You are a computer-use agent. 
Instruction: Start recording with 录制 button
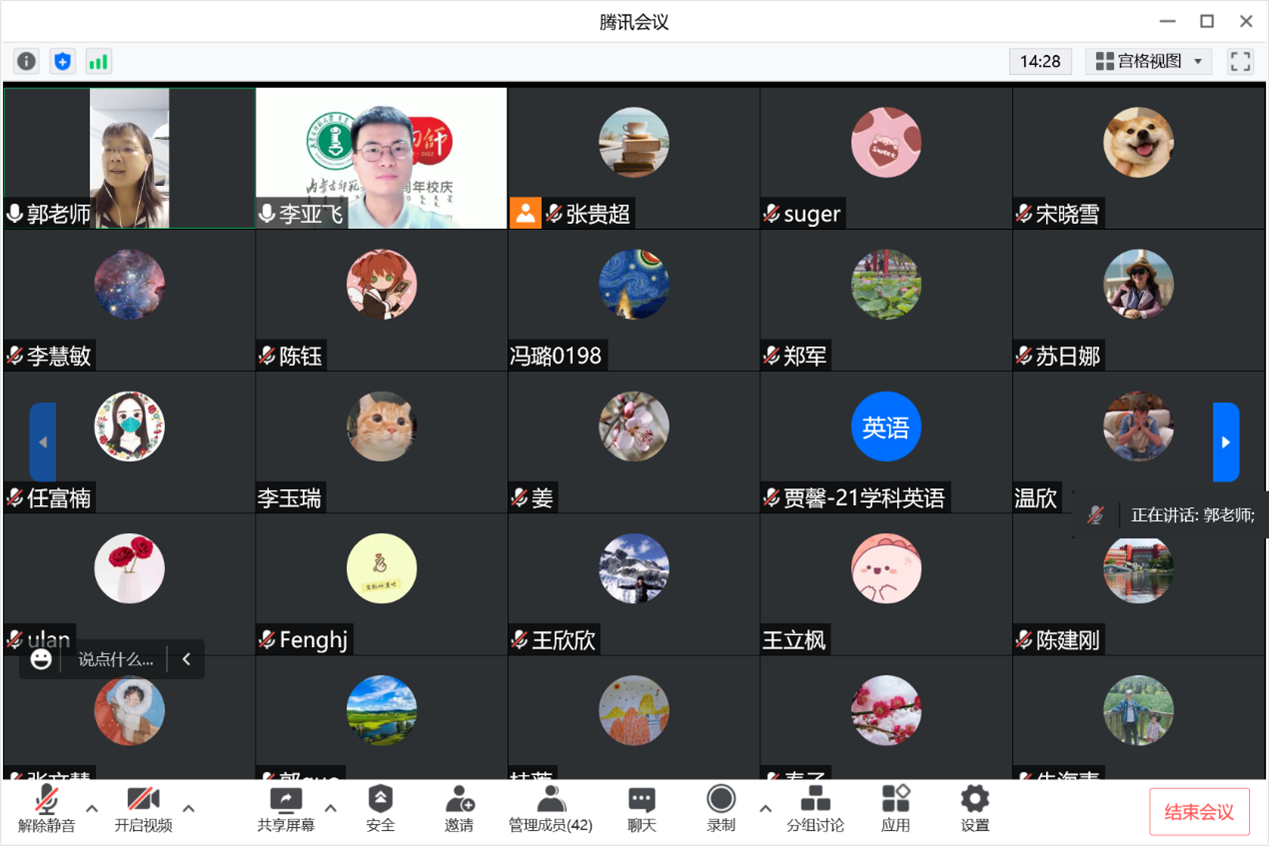[721, 809]
